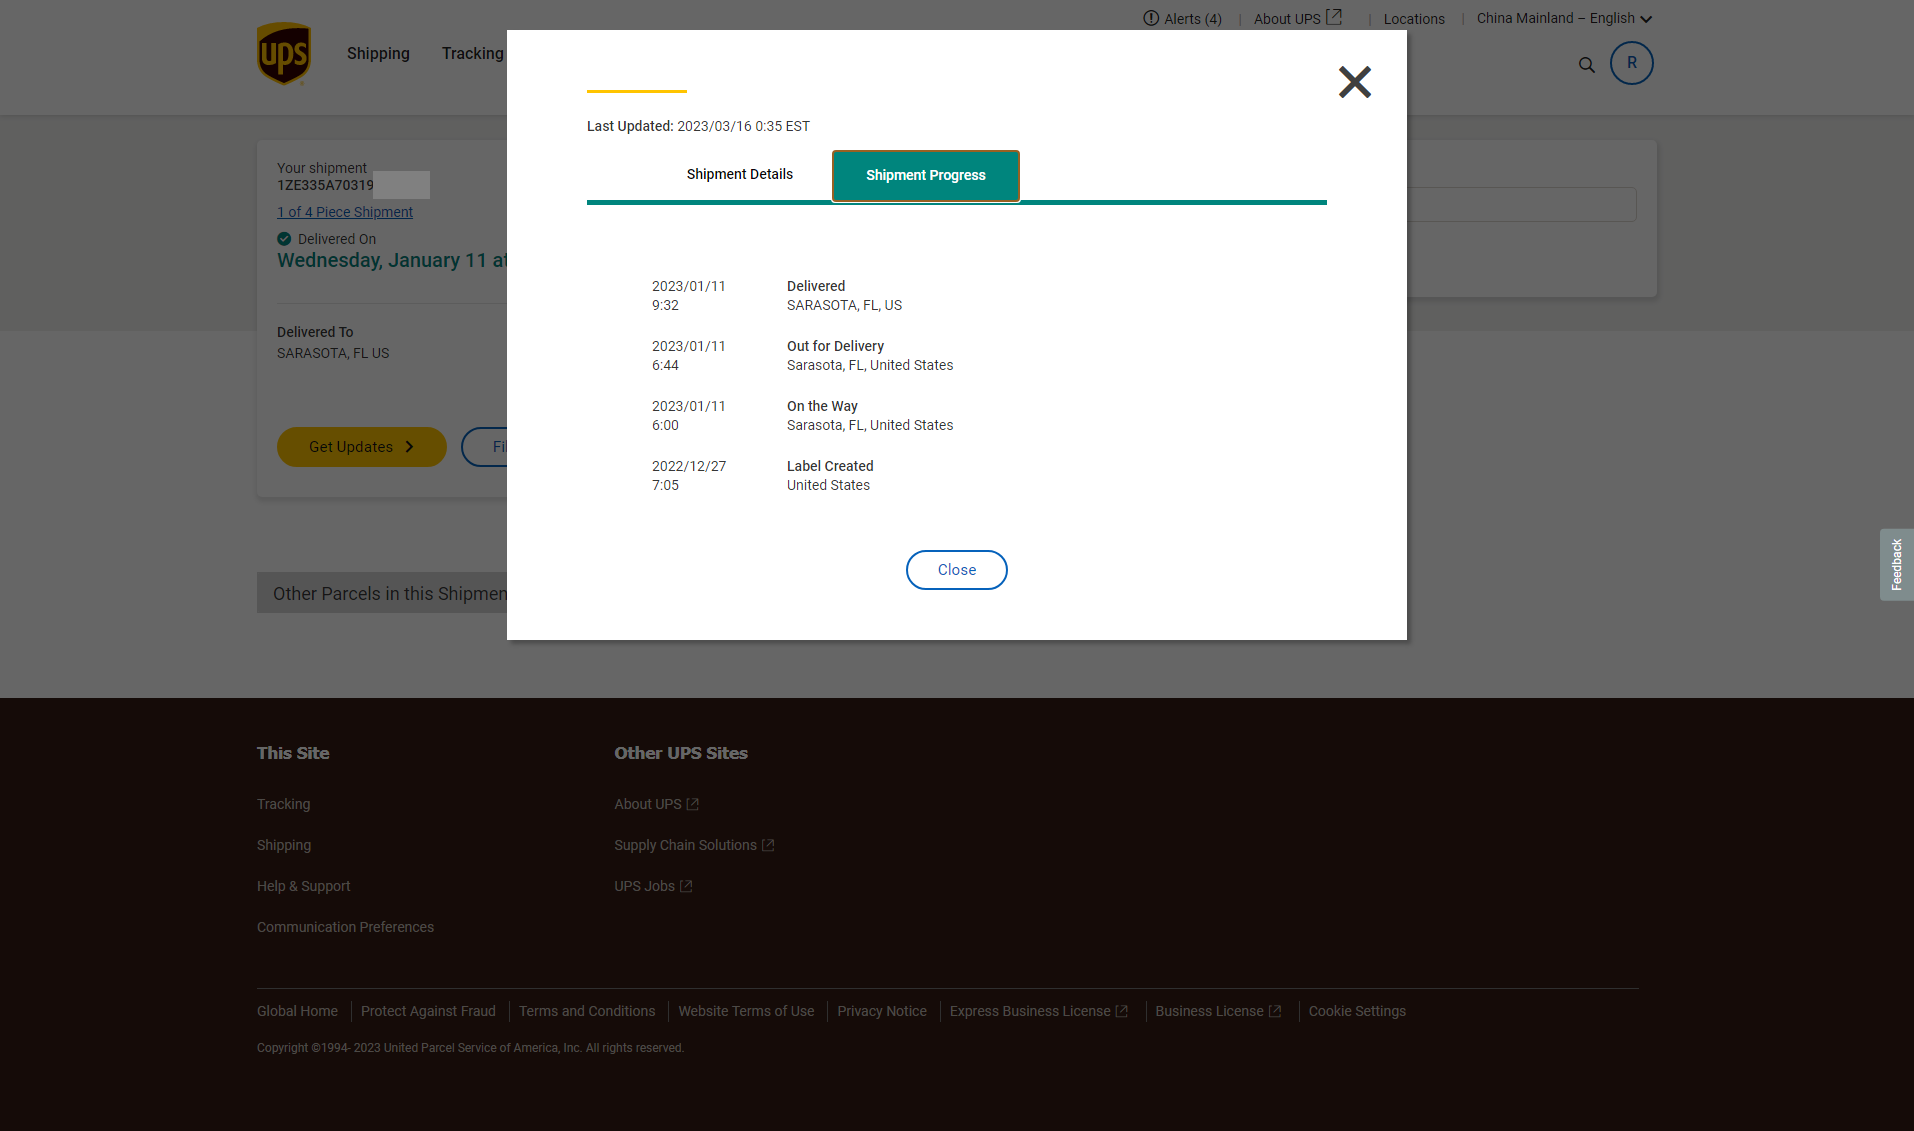
Task: Expand Other Parcels in this Shipment section
Action: click(382, 593)
